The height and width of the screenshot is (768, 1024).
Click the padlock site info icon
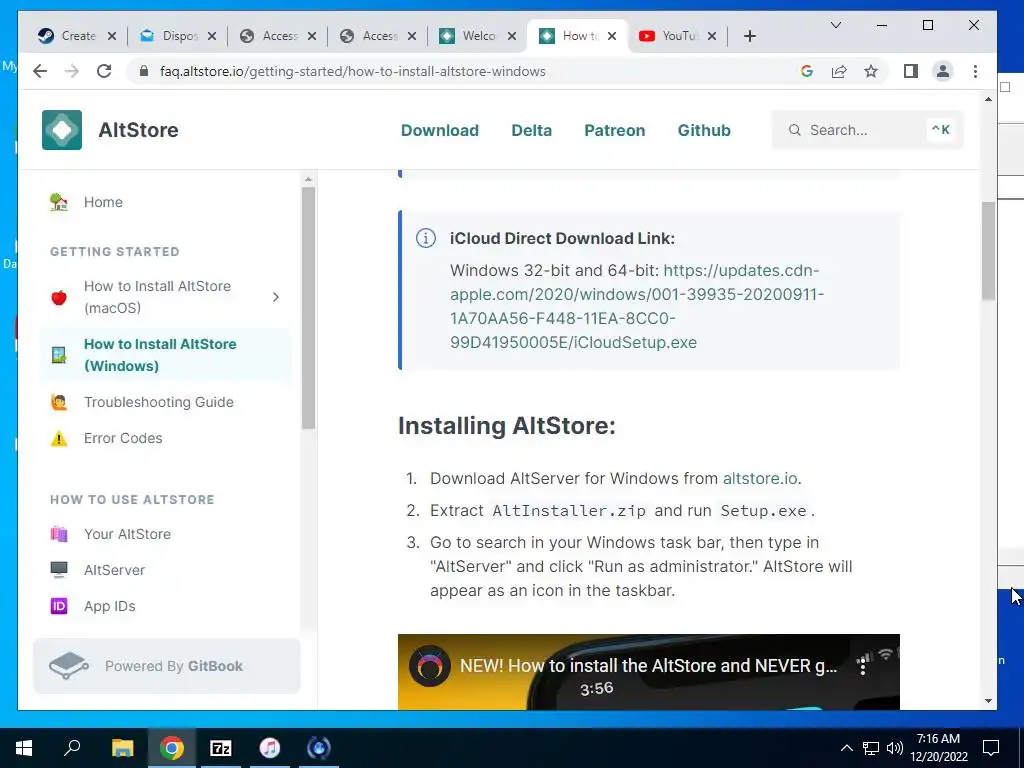point(144,71)
